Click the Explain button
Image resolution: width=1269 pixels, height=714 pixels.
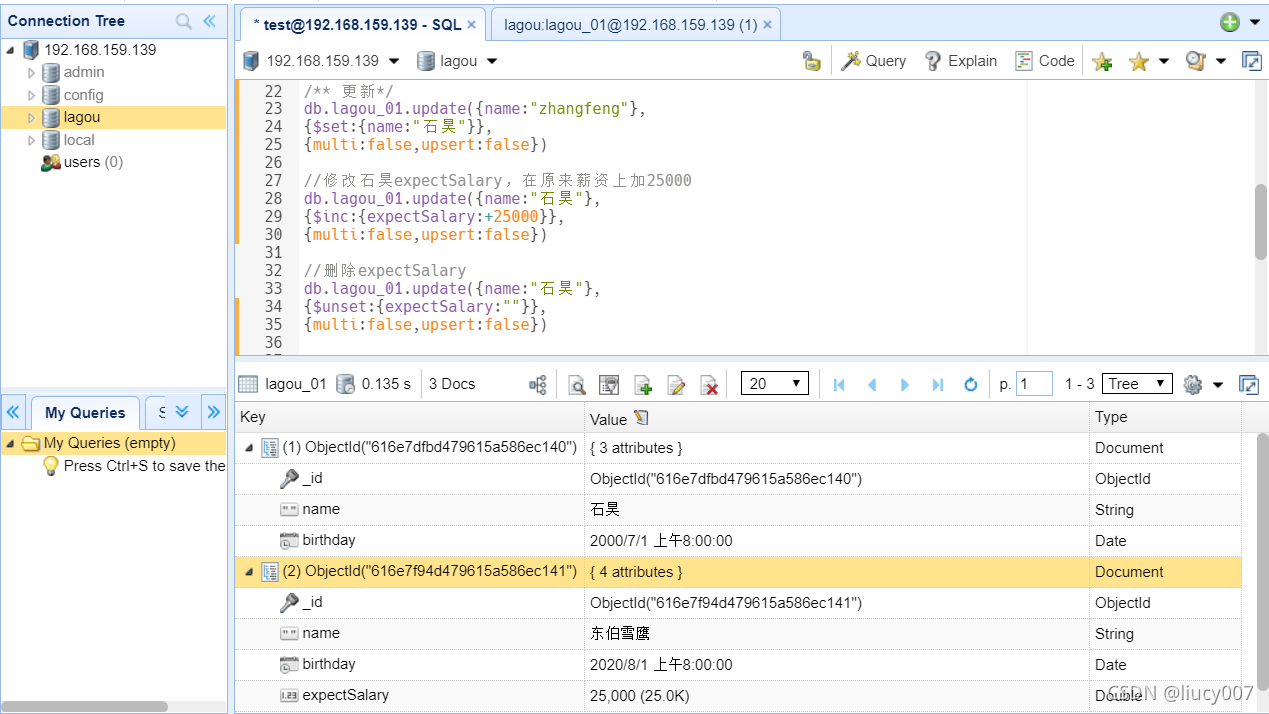960,61
